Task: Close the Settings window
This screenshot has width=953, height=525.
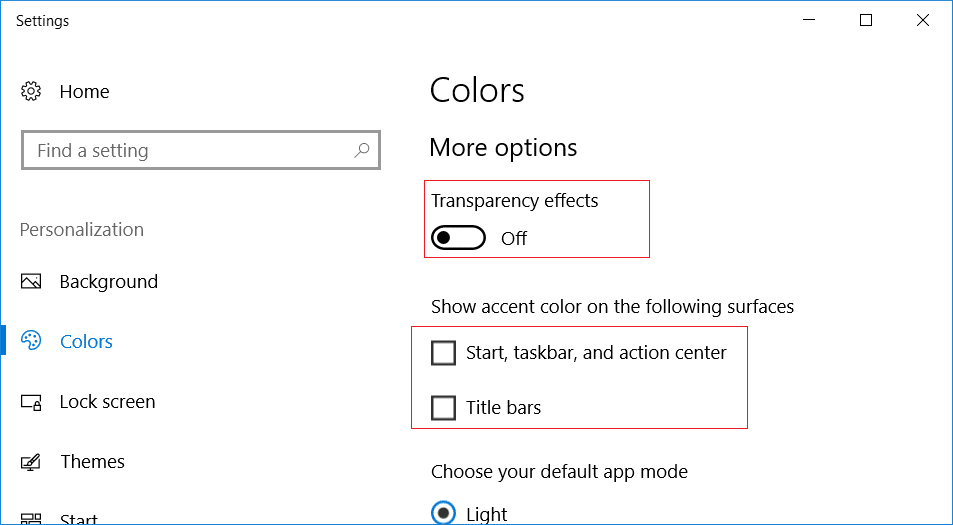Action: pyautogui.click(x=923, y=21)
